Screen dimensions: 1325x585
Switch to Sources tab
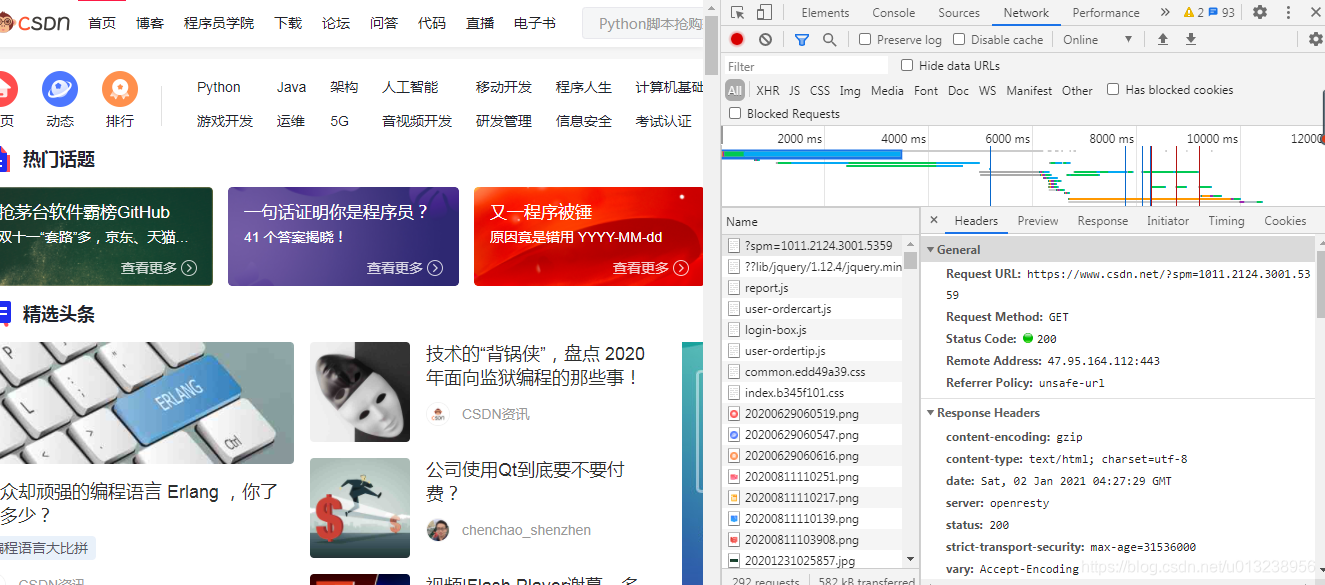[x=959, y=12]
